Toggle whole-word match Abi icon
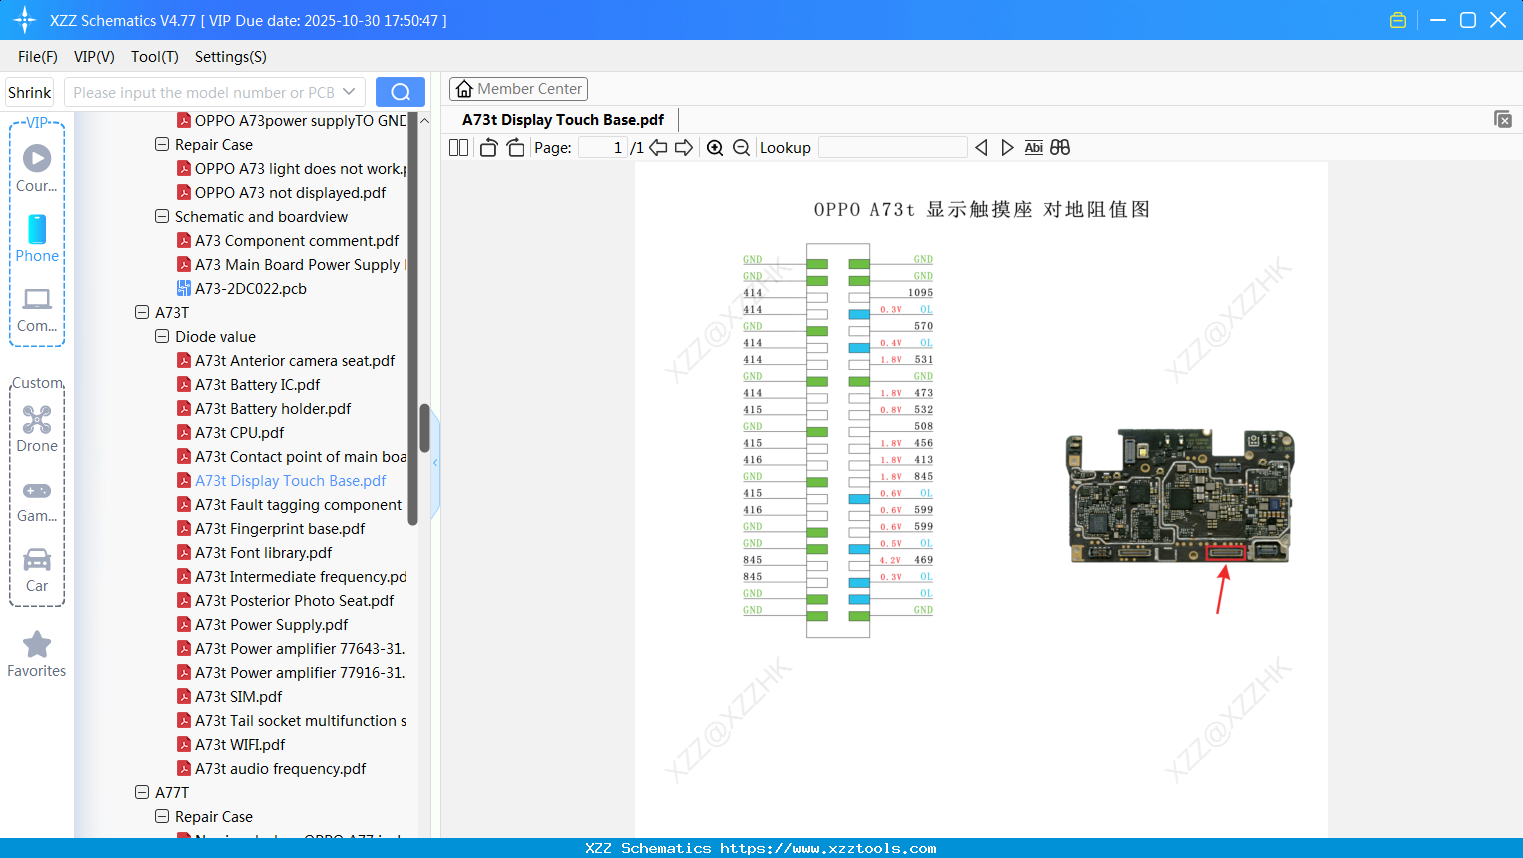Viewport: 1523px width, 858px height. pyautogui.click(x=1033, y=147)
